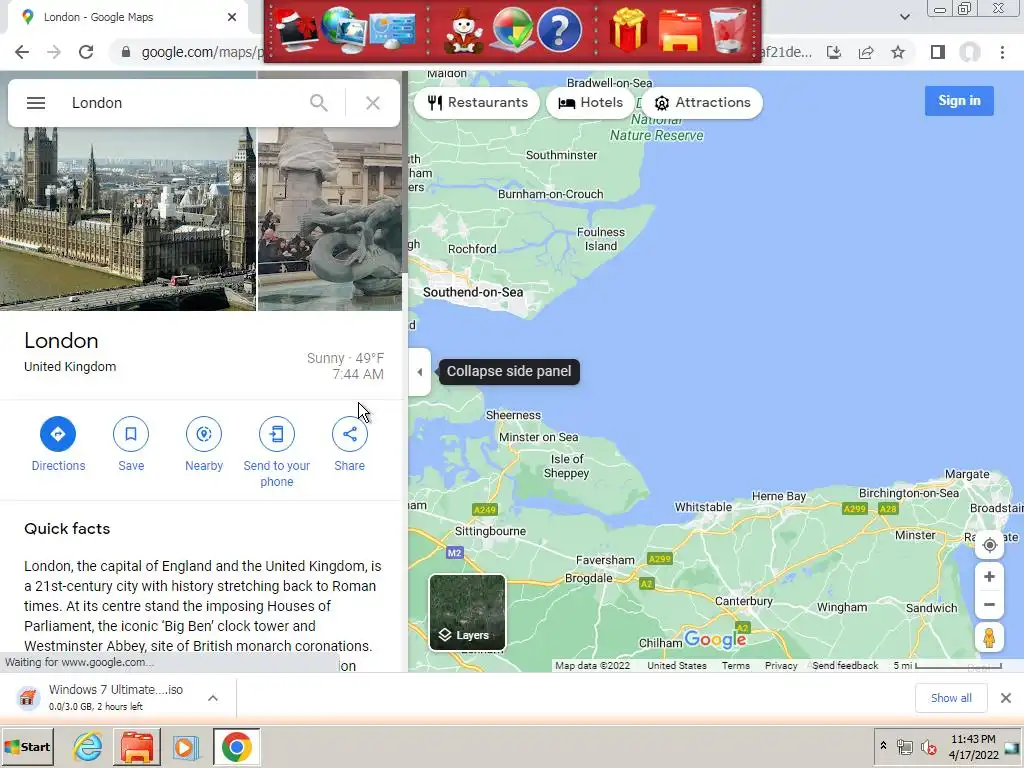Zoom out on the map
This screenshot has width=1024, height=768.
click(x=989, y=605)
